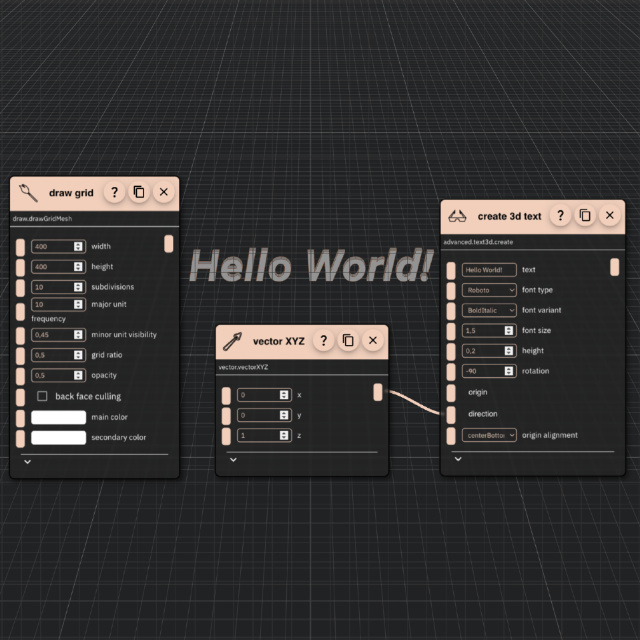Click the draw grid title text
The image size is (640, 640).
coord(71,193)
